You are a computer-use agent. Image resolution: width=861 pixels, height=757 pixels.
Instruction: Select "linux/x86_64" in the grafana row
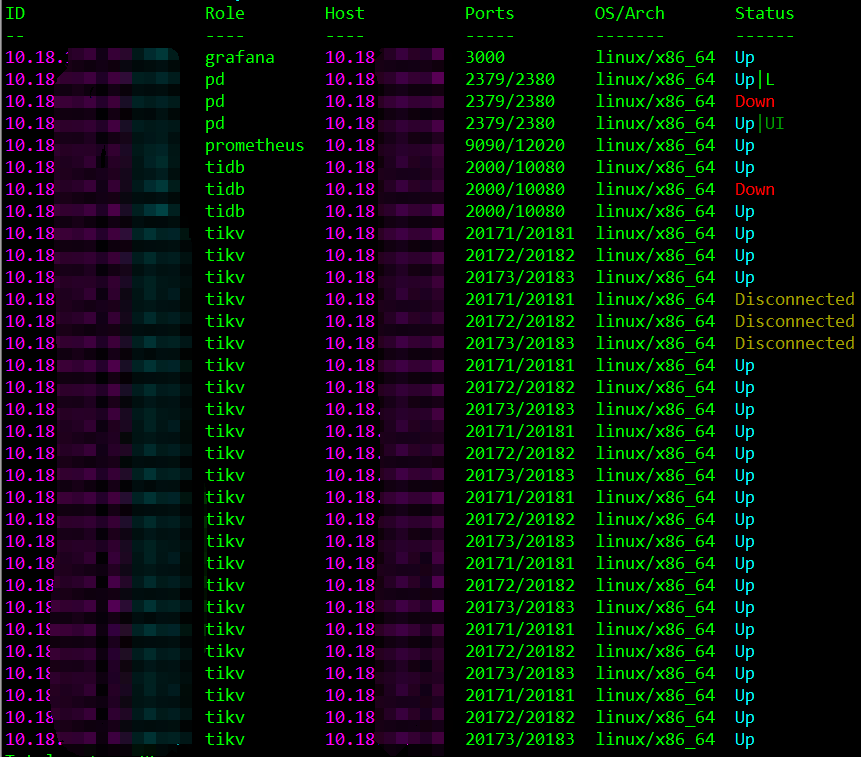click(x=655, y=58)
